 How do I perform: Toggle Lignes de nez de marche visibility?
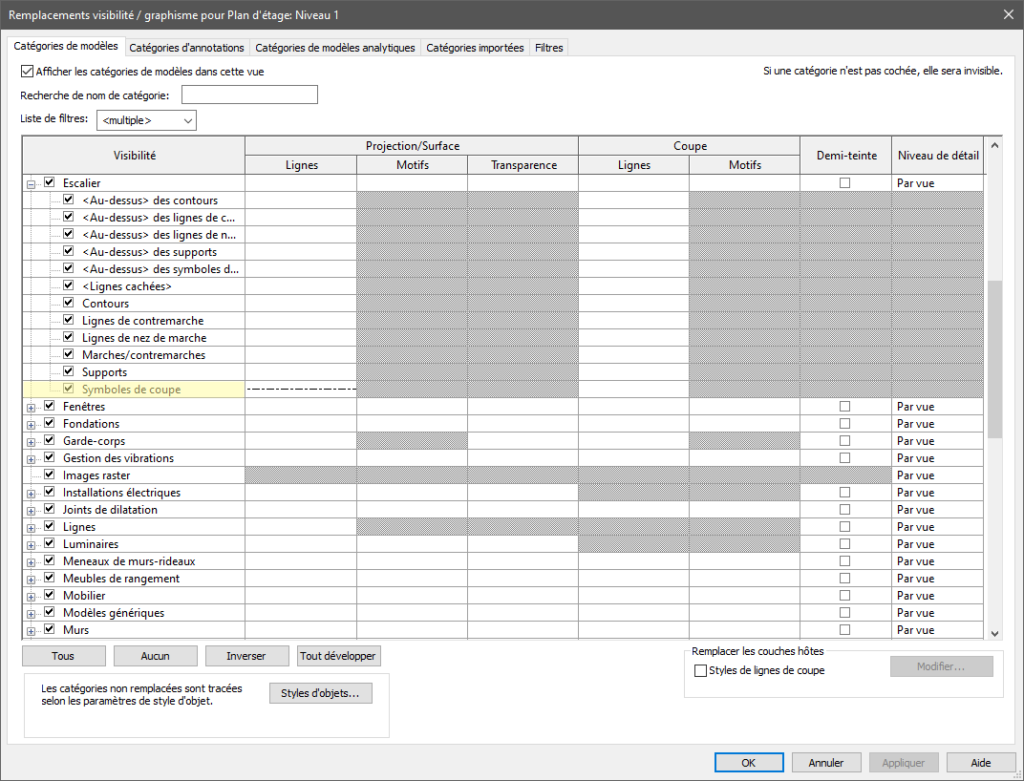coord(68,338)
